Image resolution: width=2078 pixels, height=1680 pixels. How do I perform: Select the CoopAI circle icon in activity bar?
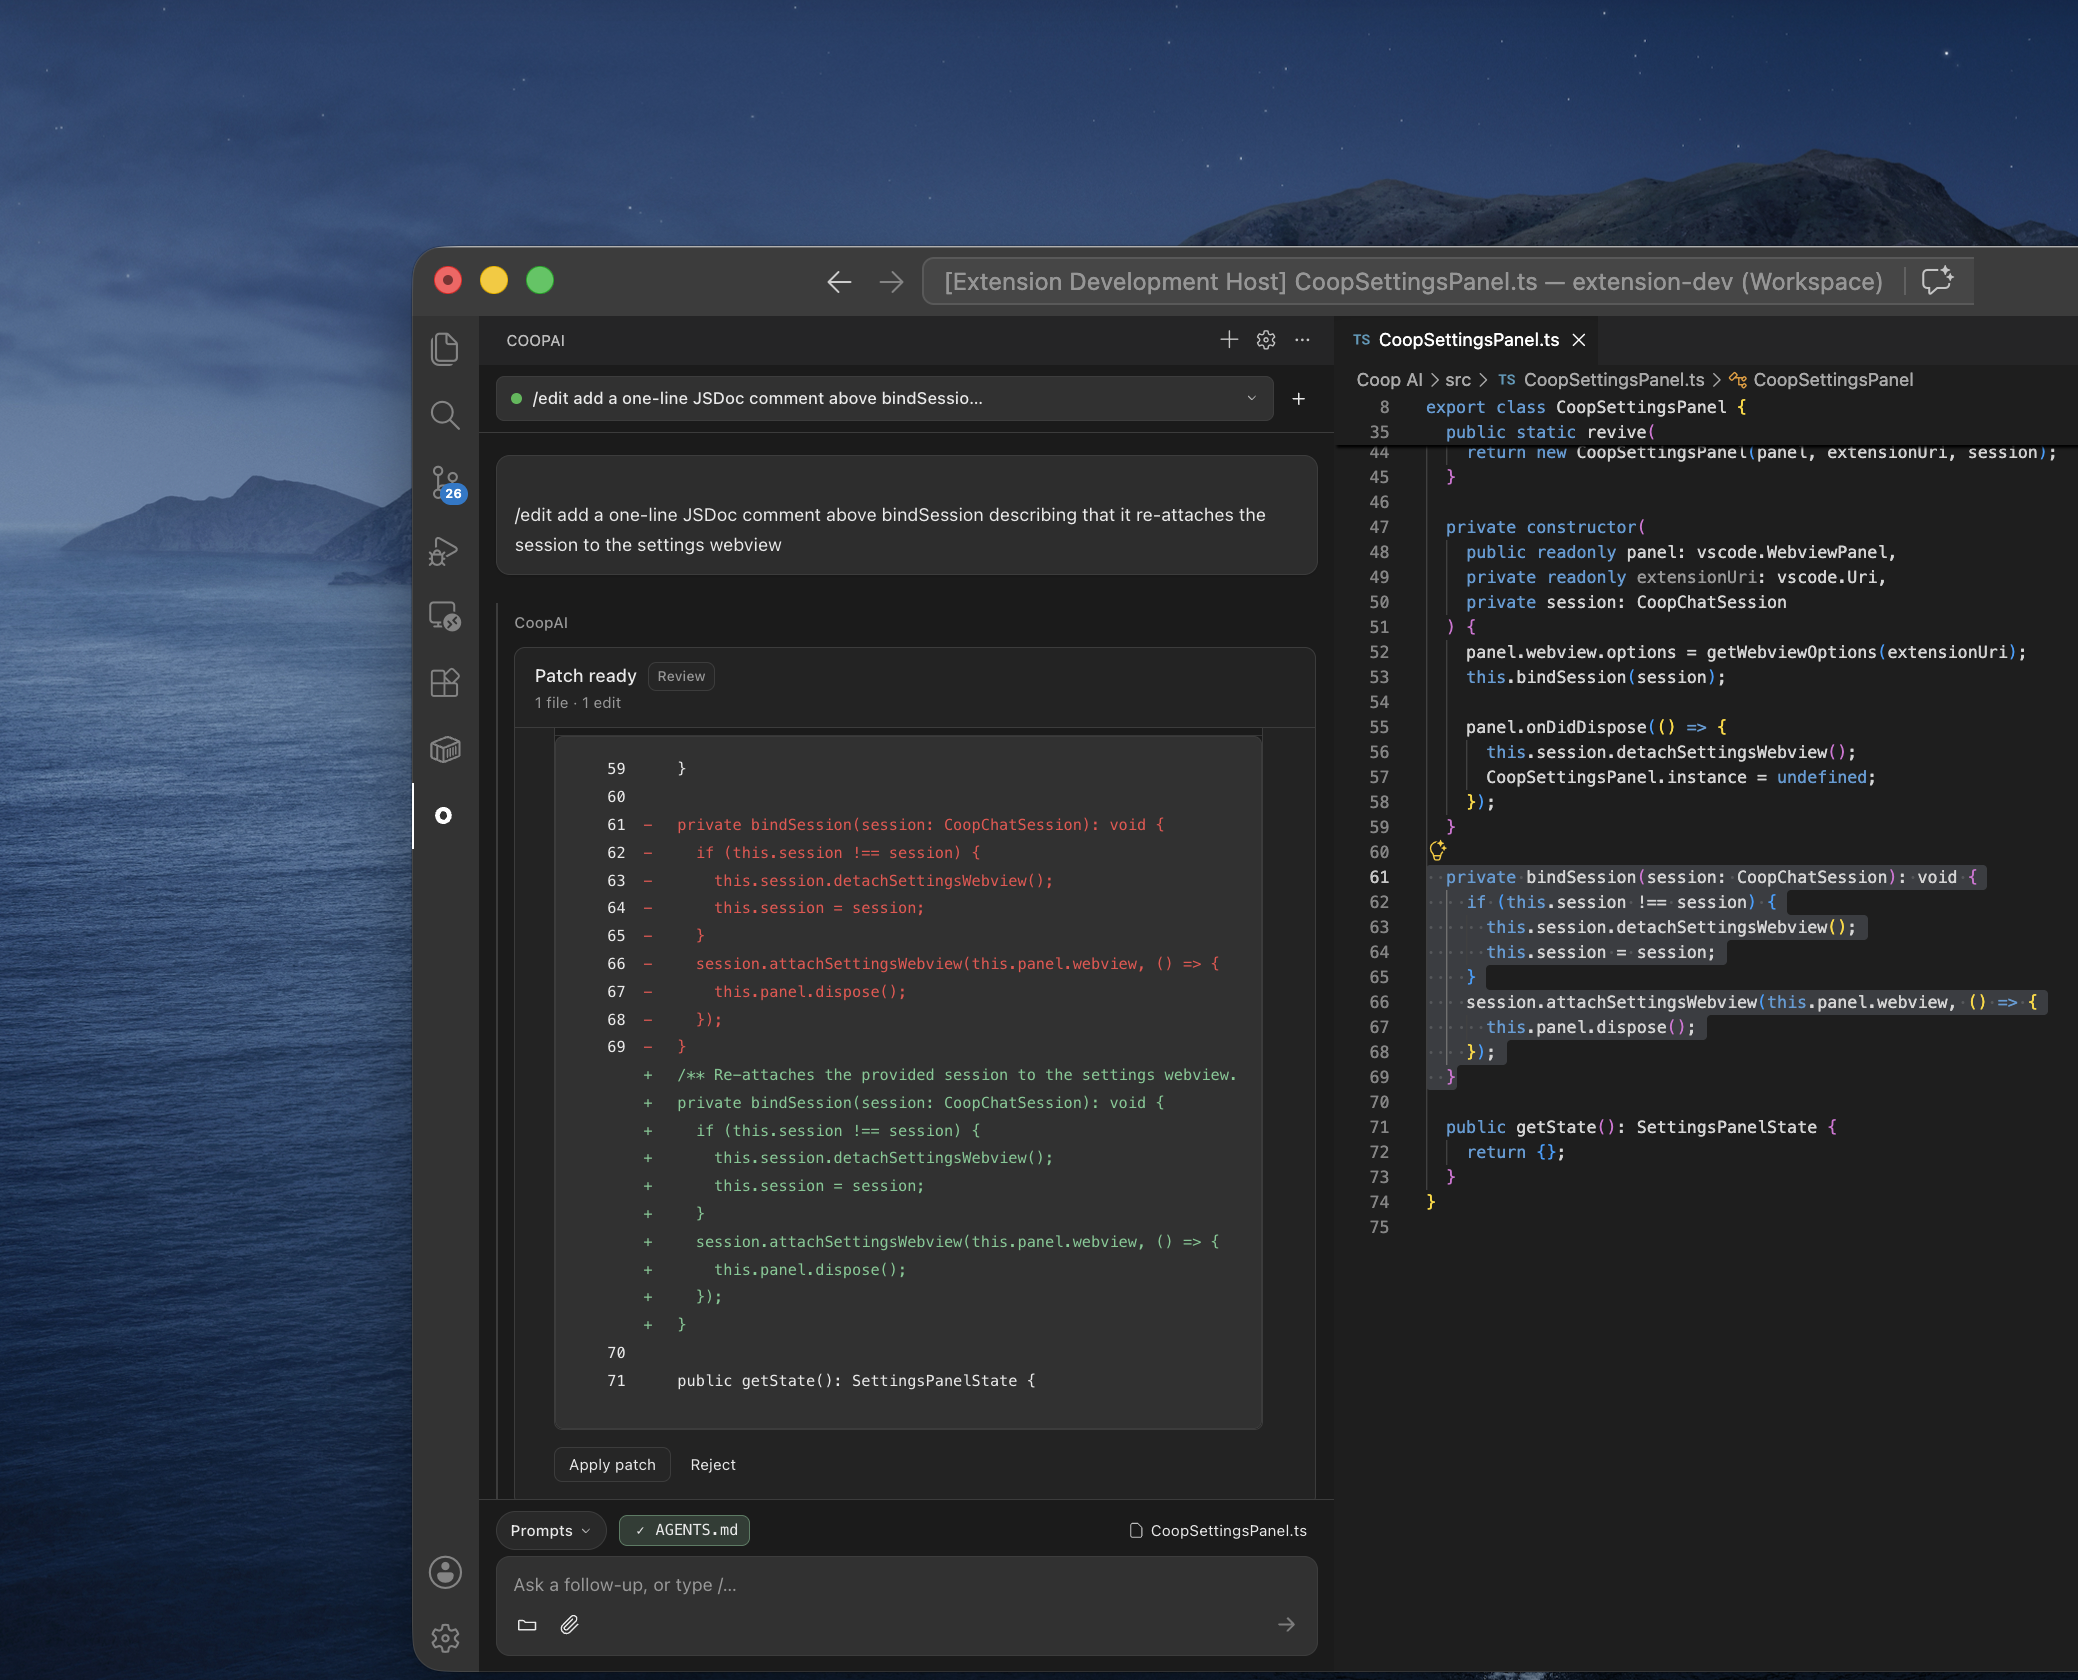point(444,816)
